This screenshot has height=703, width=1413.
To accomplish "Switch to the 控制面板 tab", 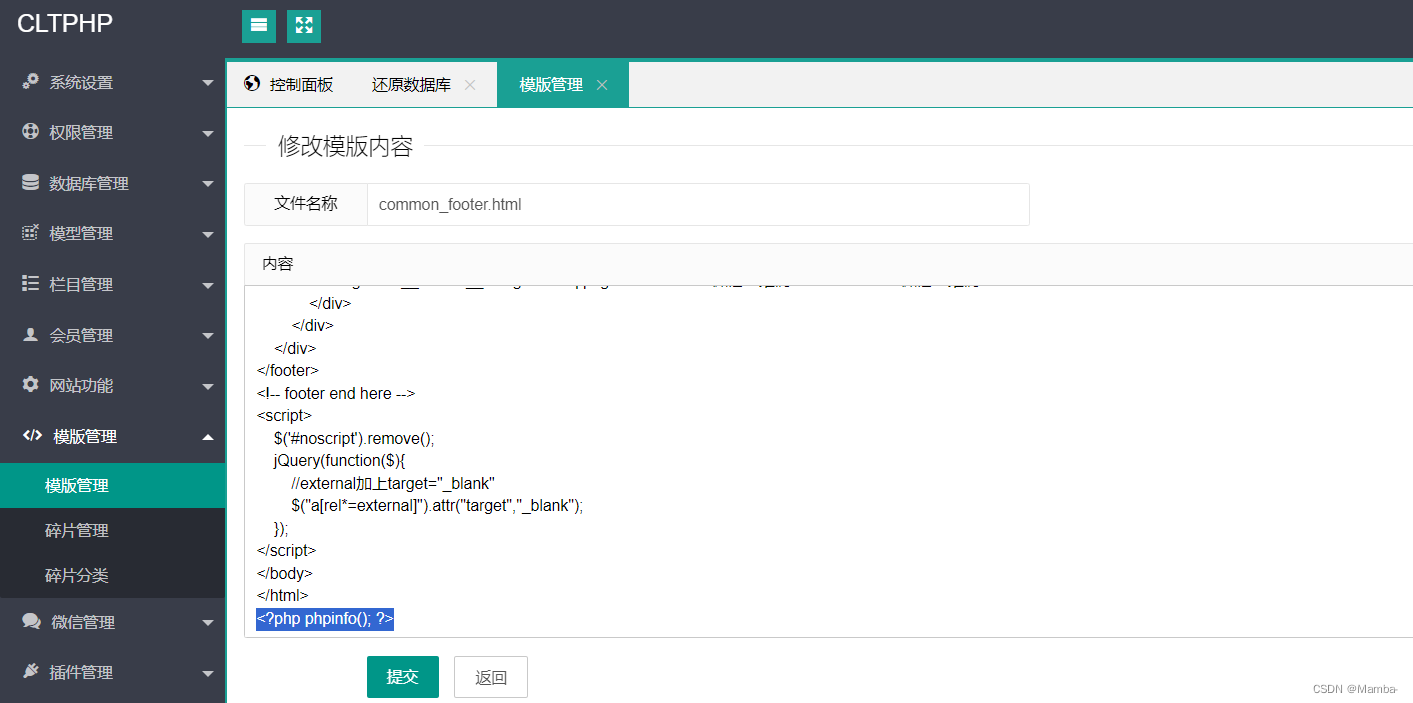I will [x=288, y=85].
